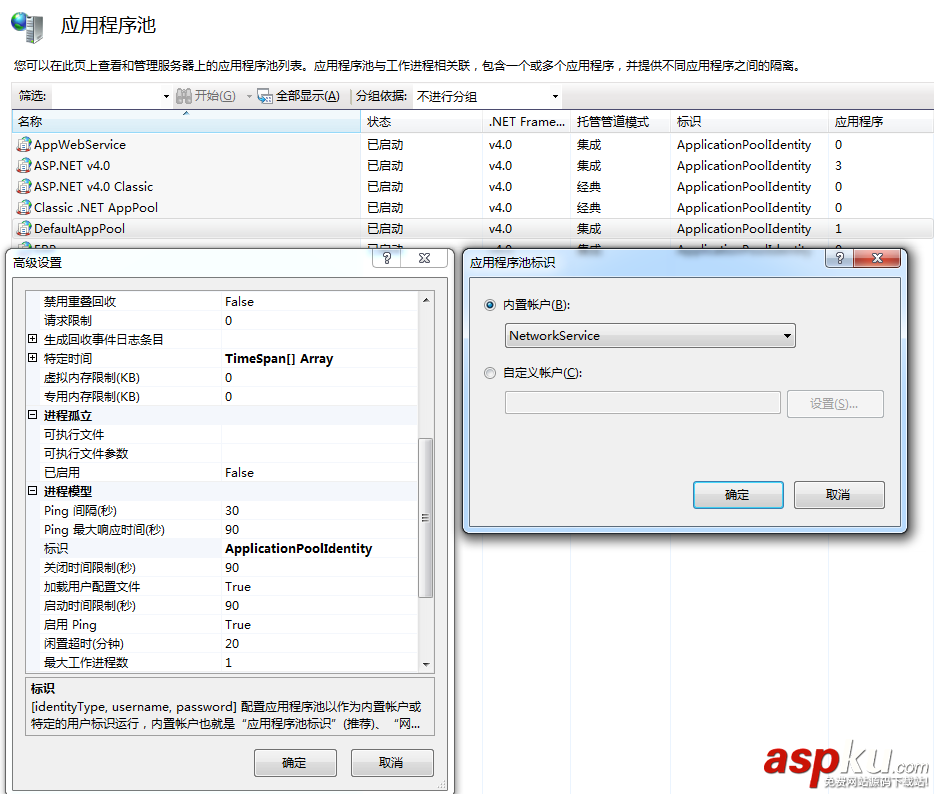Click the 开始(G) start toolbar icon

[x=185, y=96]
